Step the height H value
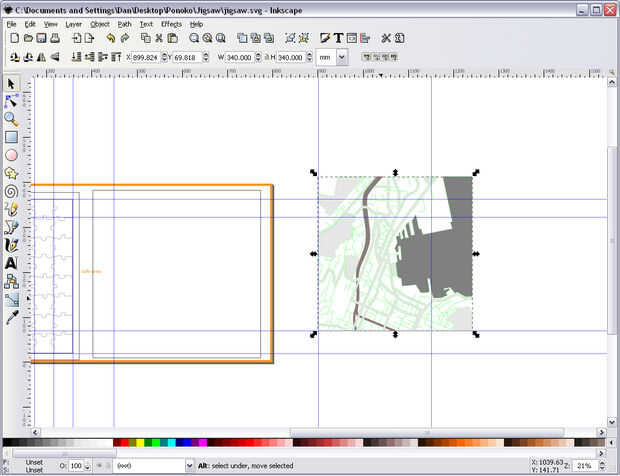 coord(309,57)
